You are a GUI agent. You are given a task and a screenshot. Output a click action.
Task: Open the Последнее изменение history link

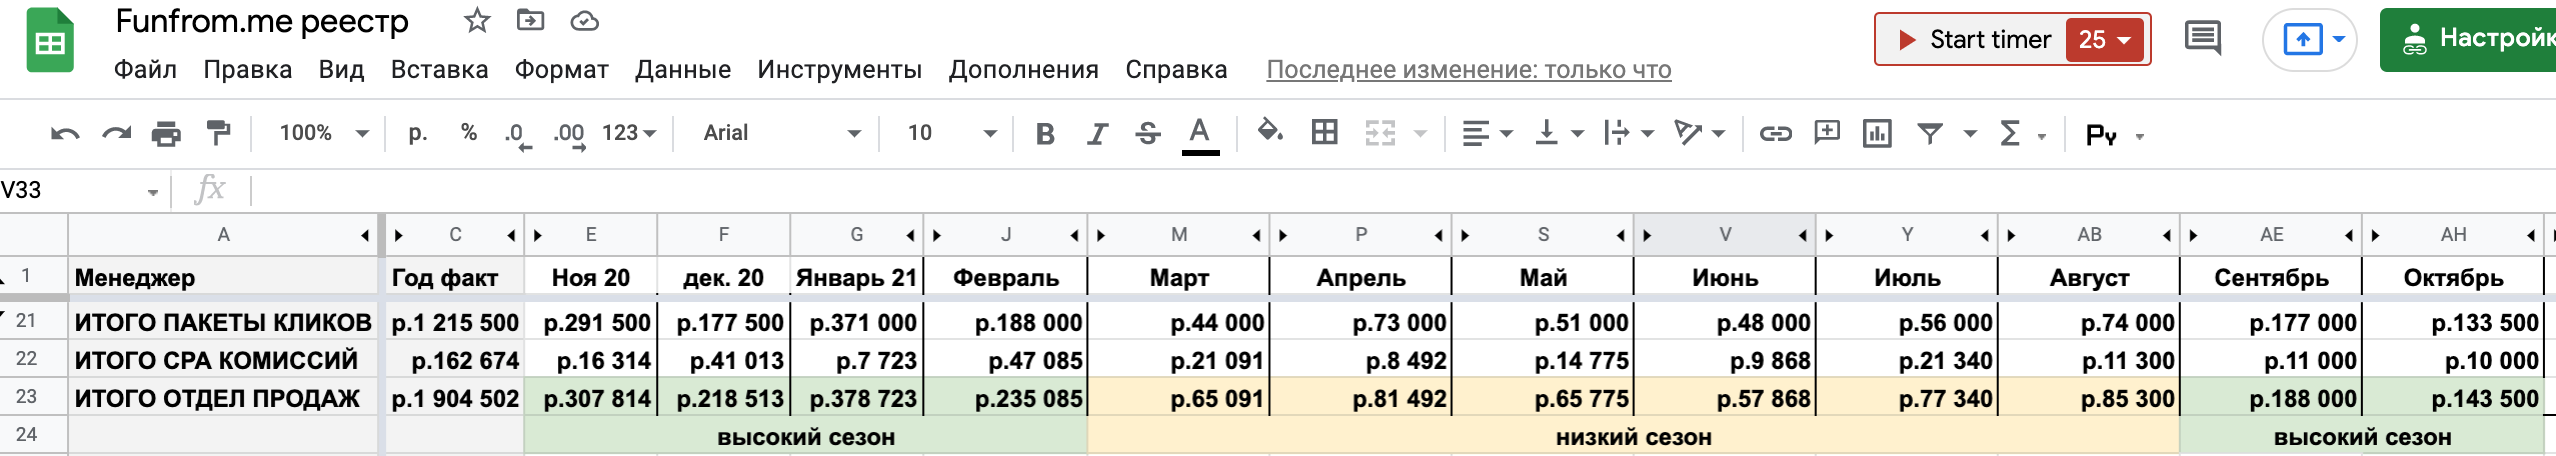(1468, 70)
